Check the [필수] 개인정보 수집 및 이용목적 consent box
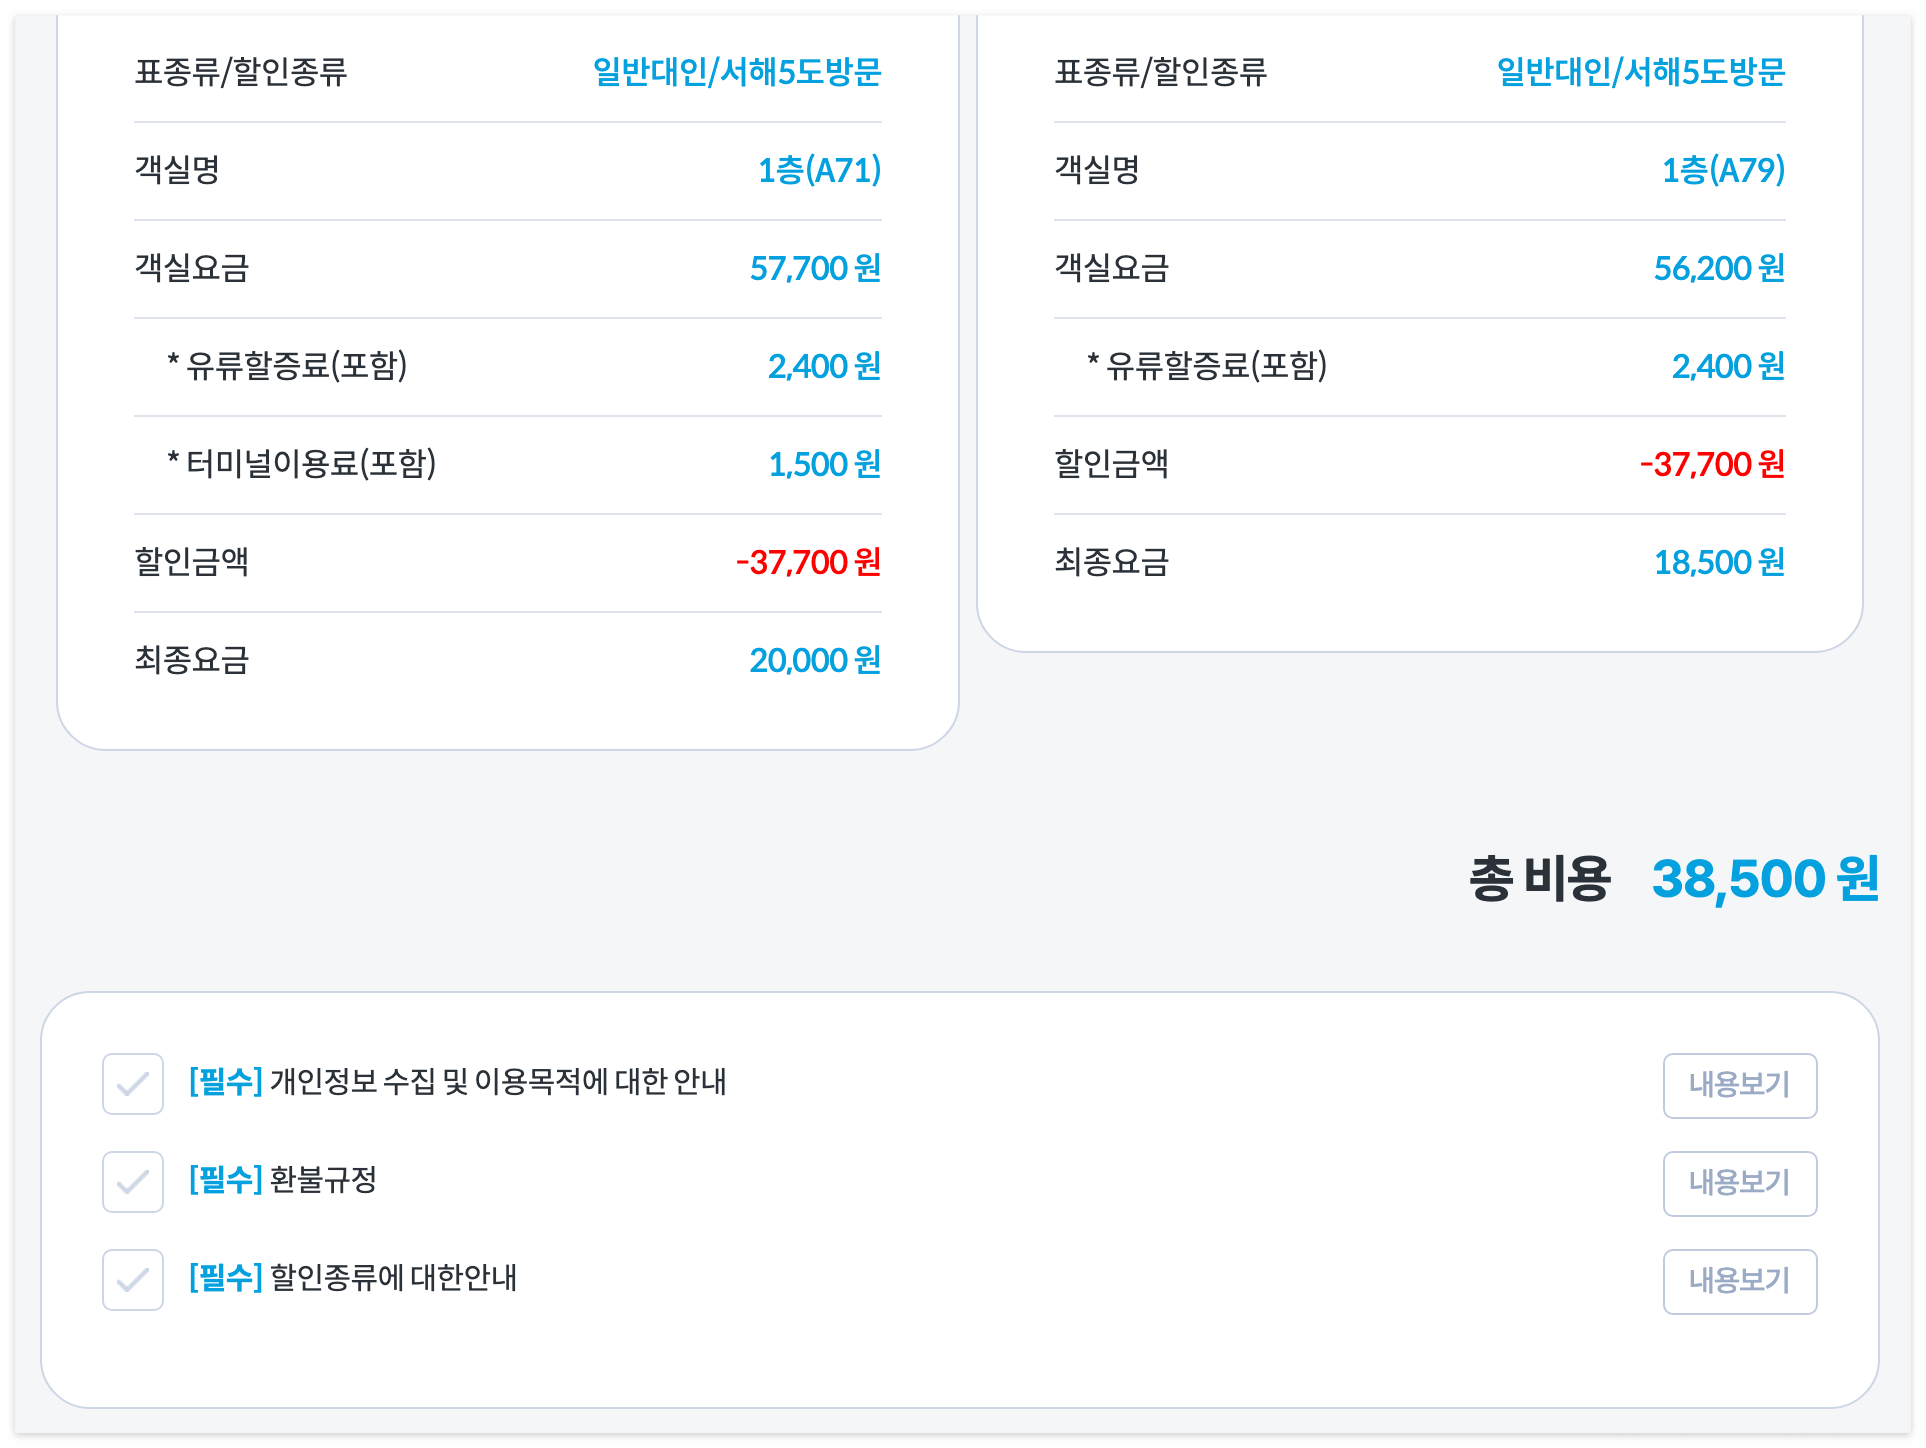This screenshot has width=1926, height=1448. click(133, 1086)
